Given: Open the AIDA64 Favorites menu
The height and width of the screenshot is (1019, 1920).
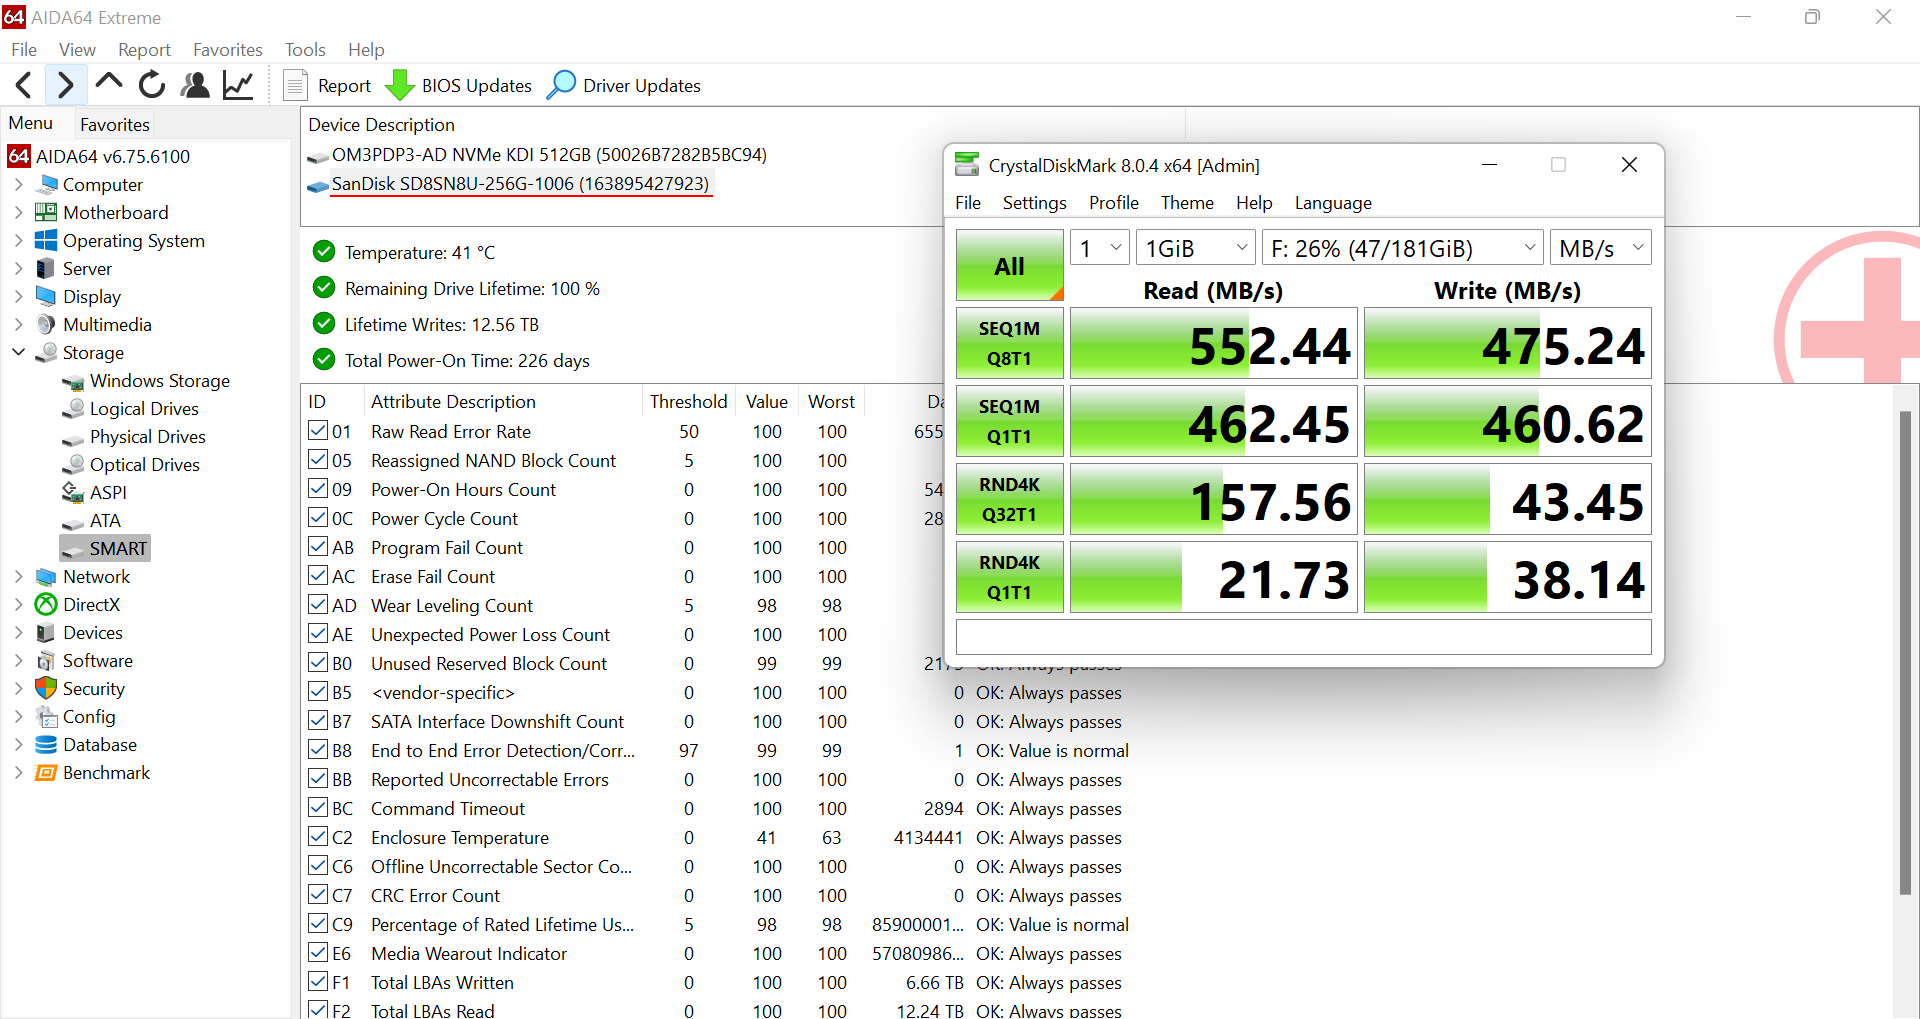Looking at the screenshot, I should pyautogui.click(x=228, y=50).
